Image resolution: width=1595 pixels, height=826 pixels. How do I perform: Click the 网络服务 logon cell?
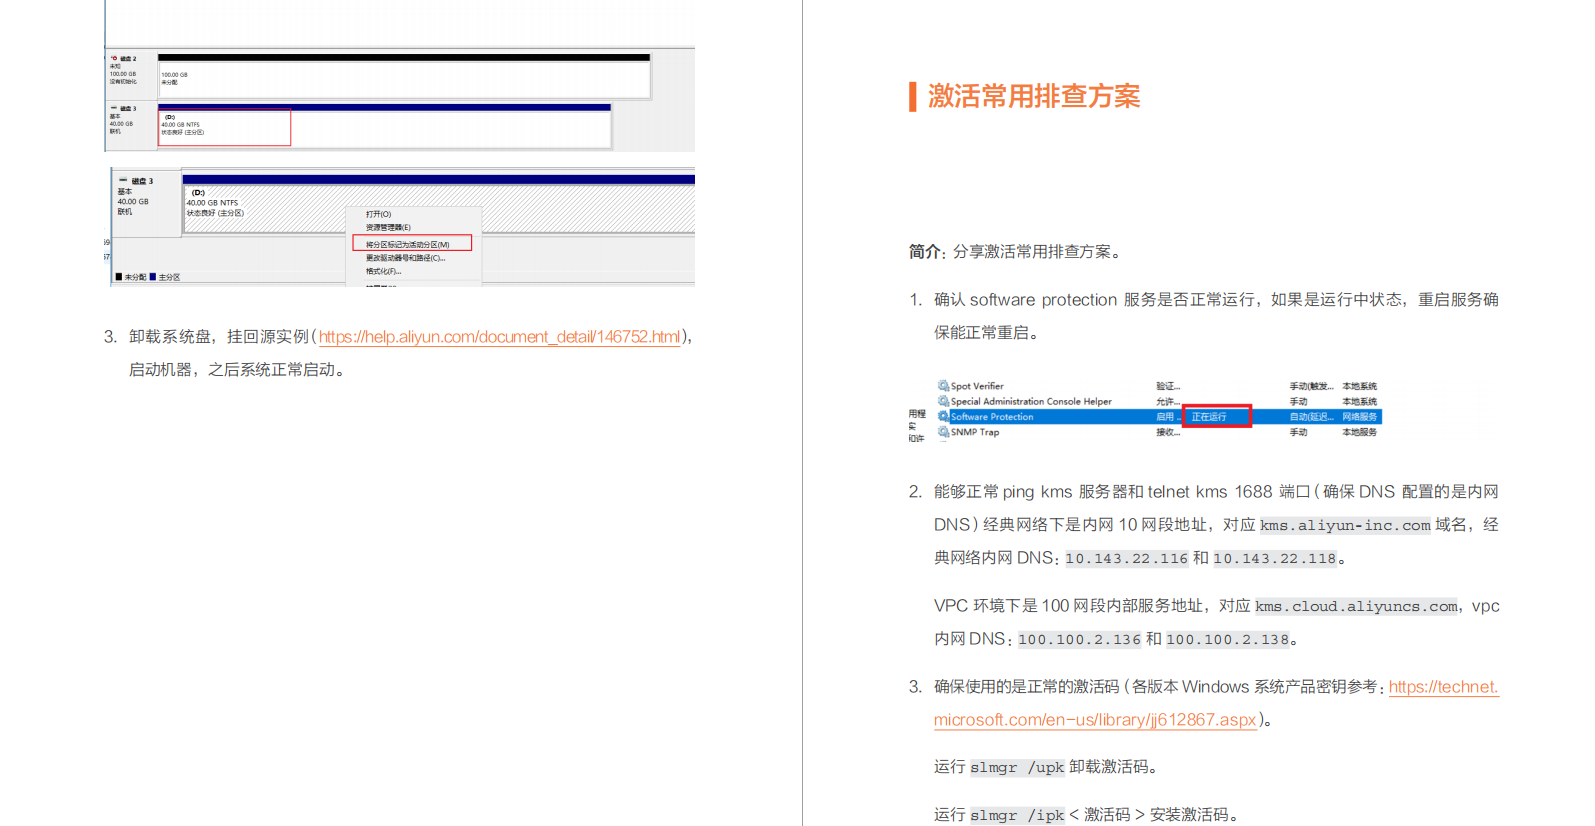tap(1359, 417)
